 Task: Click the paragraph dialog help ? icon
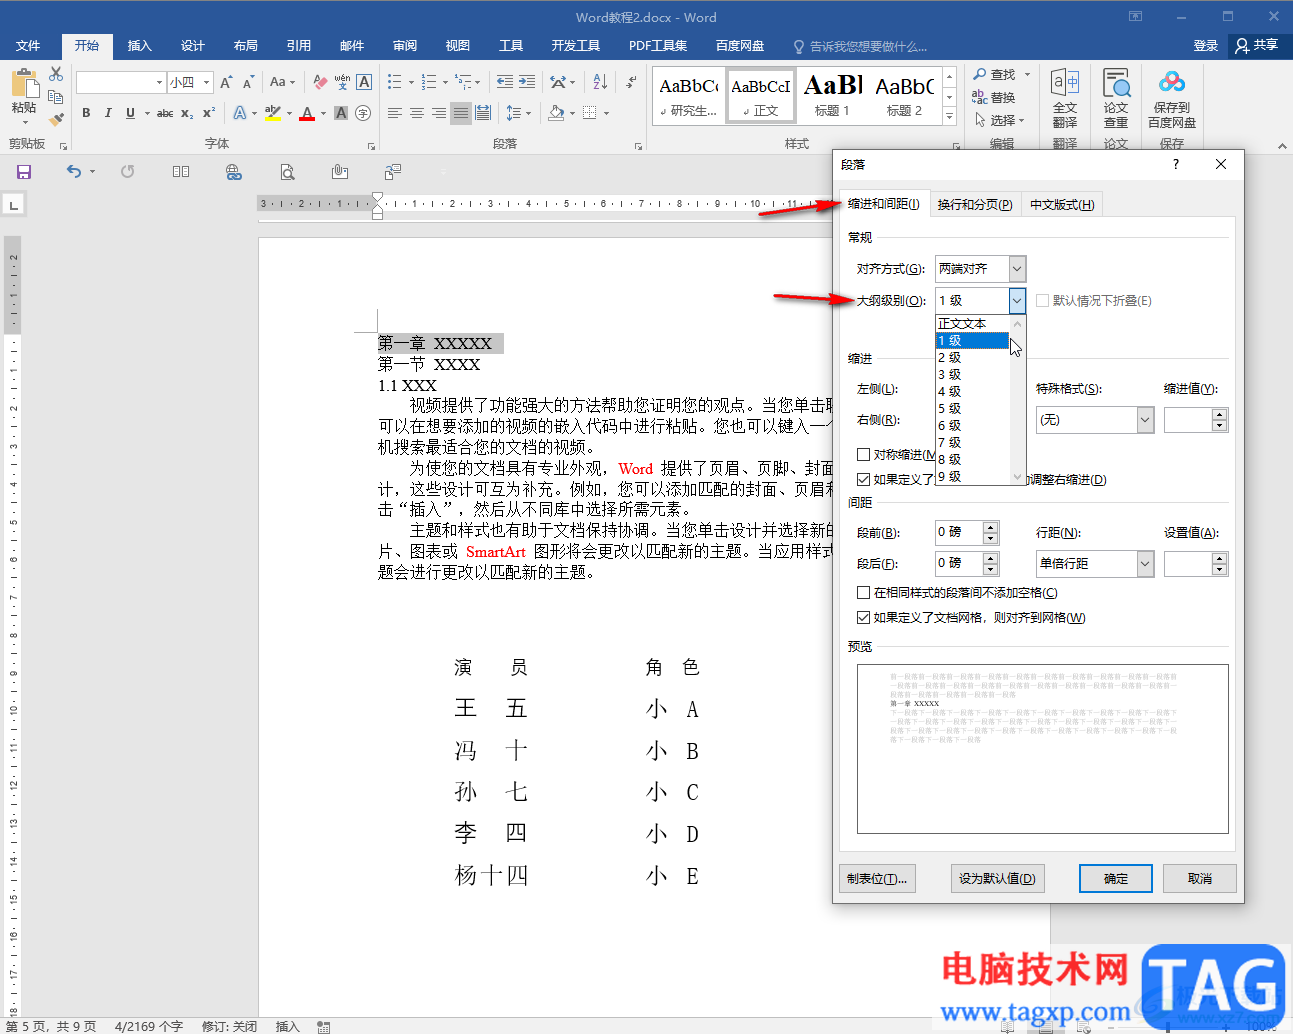(x=1176, y=164)
